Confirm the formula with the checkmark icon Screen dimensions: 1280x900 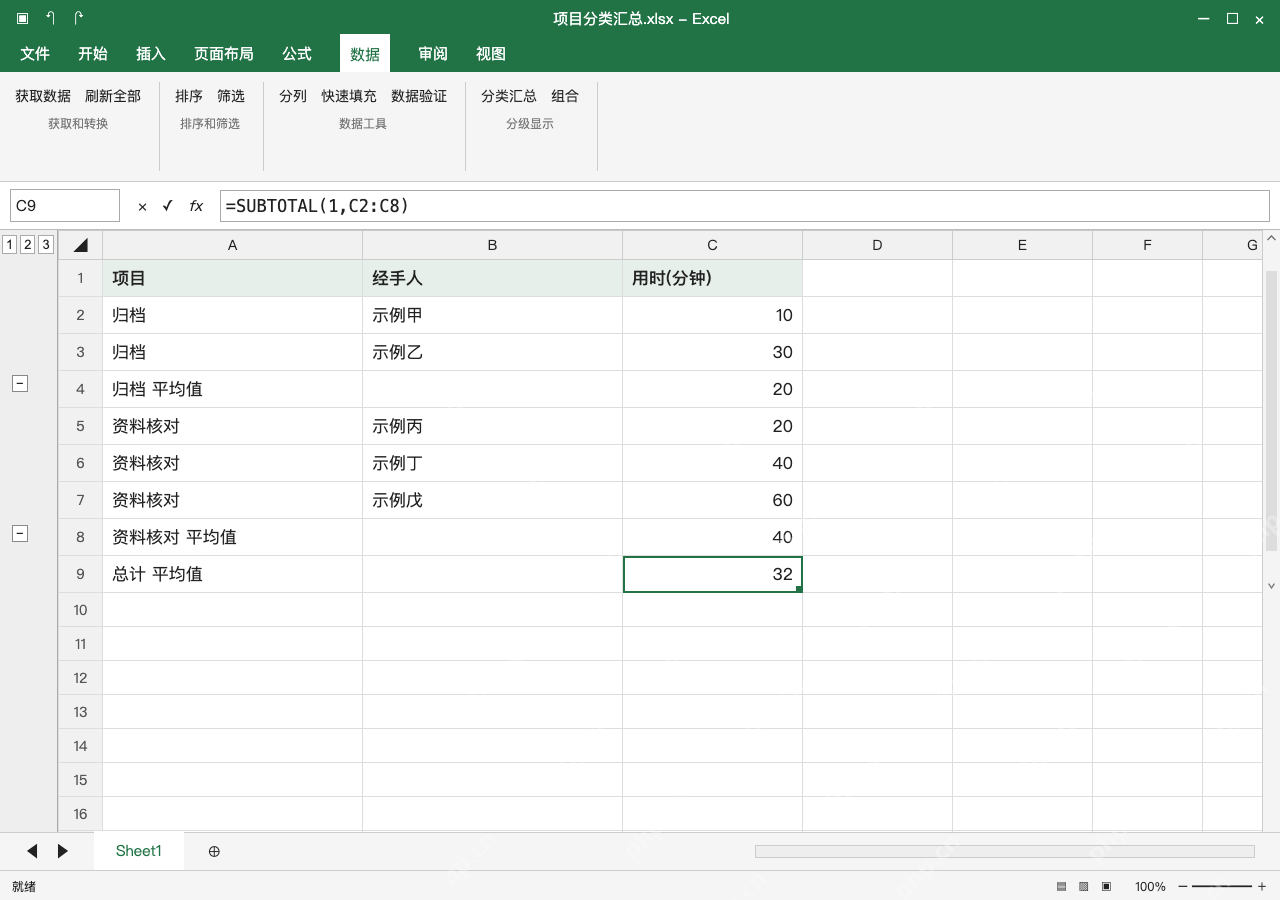click(168, 206)
